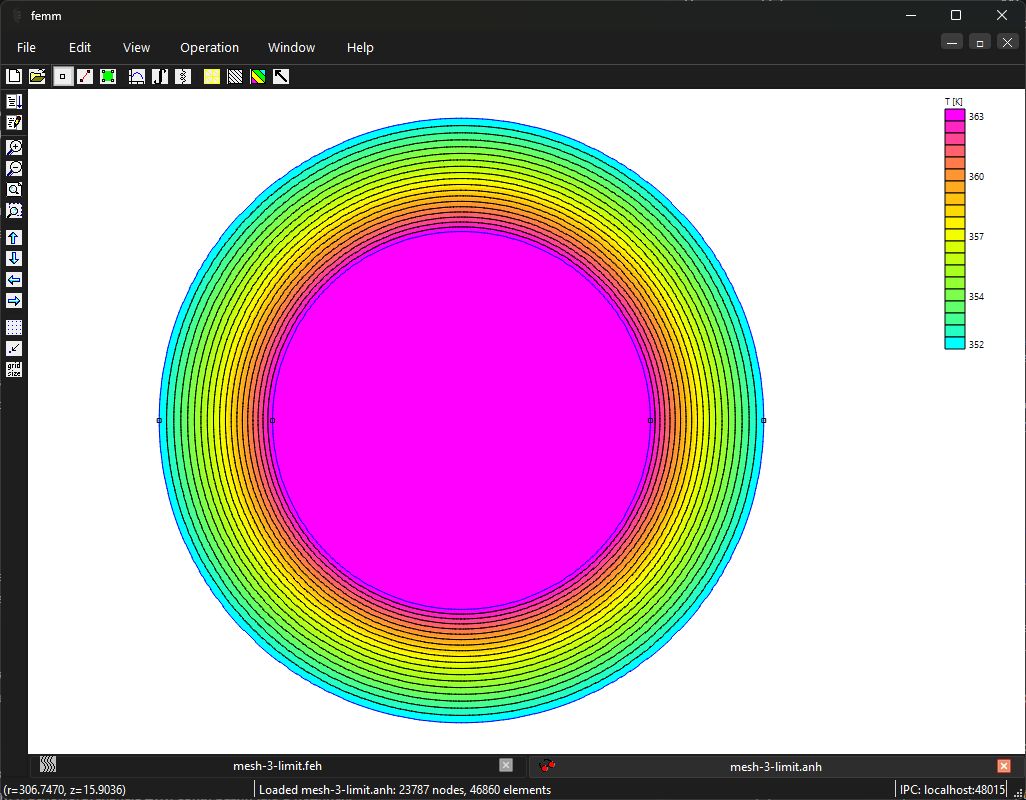Close the mesh-3-limit.anh tab
The image size is (1026, 800).
pyautogui.click(x=1004, y=765)
